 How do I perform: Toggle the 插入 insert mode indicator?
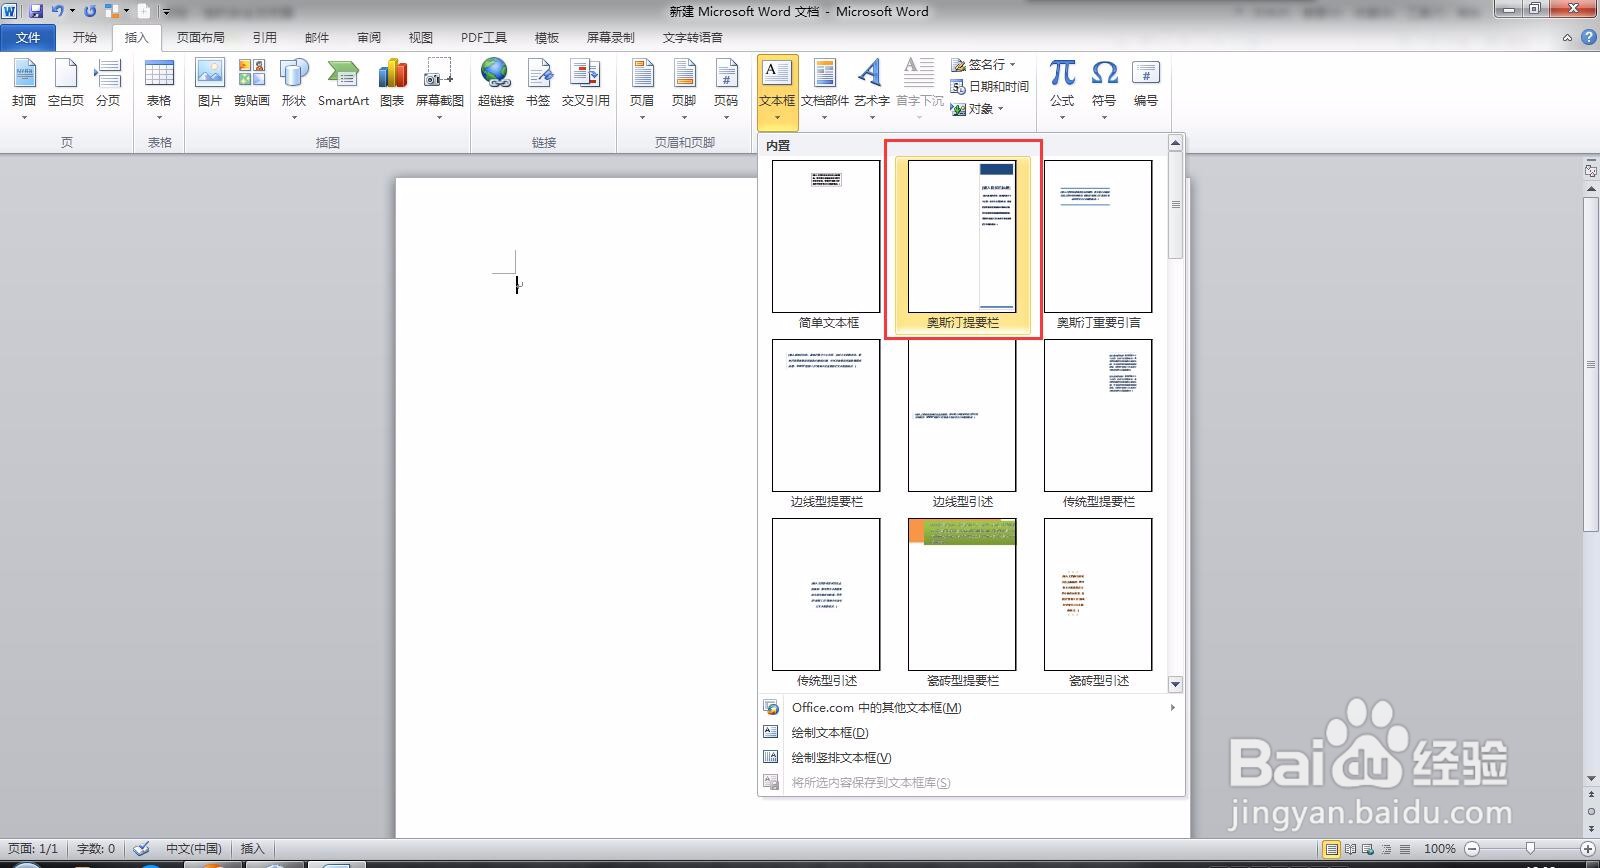pos(252,848)
